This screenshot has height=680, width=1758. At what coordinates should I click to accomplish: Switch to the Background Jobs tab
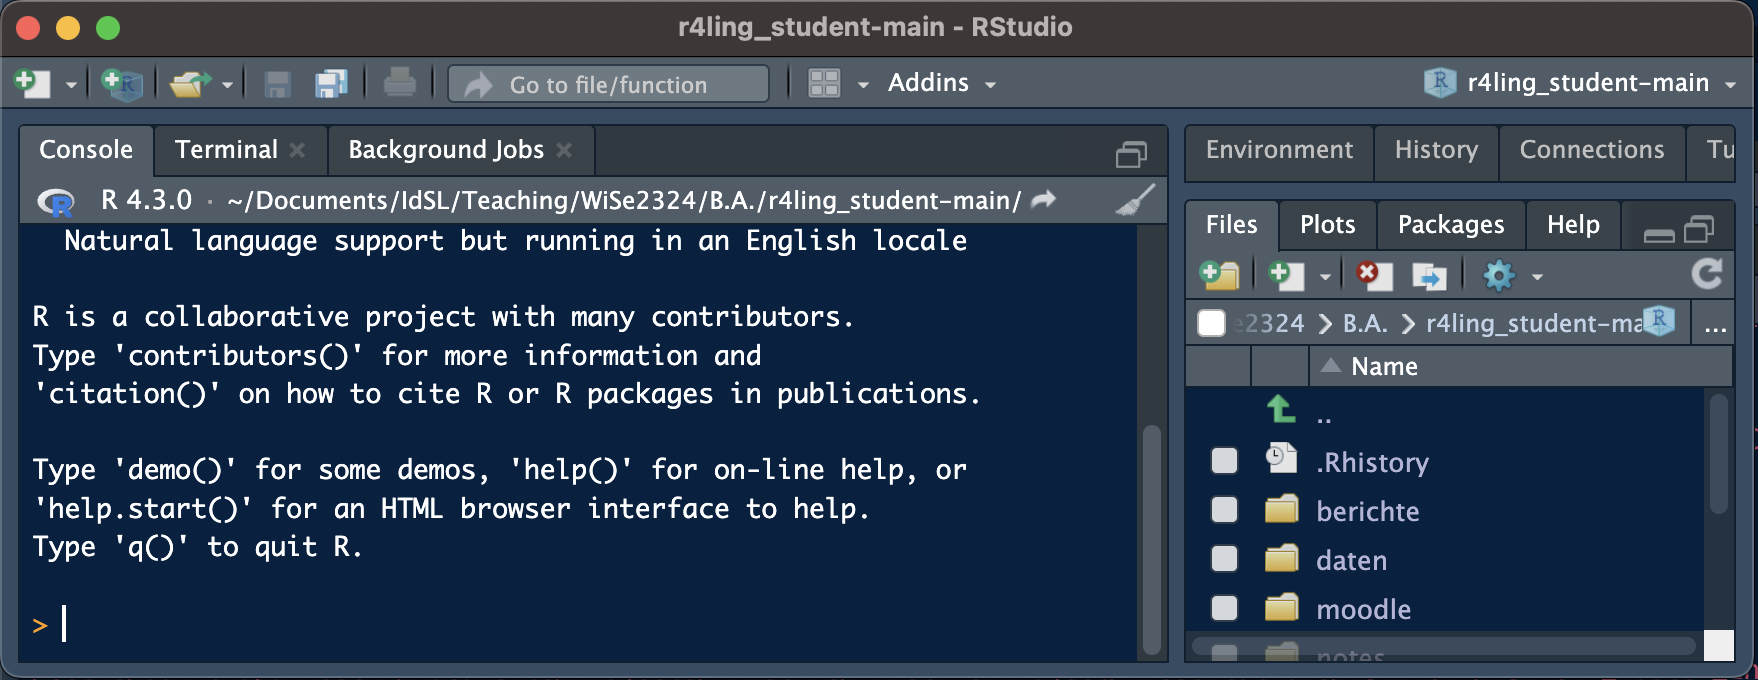click(x=446, y=150)
